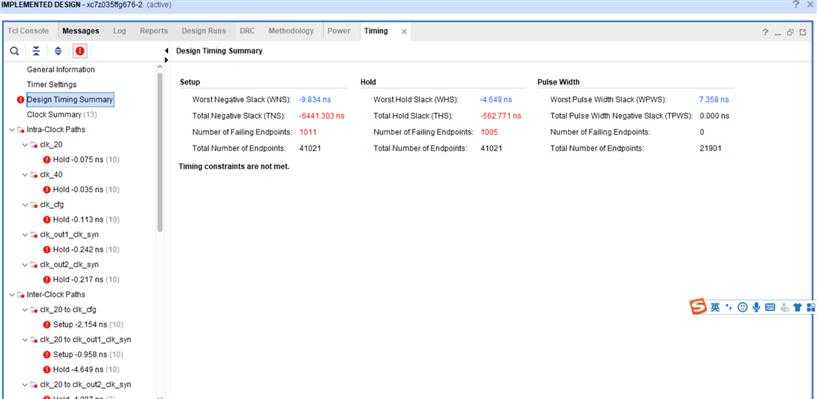Click the expand all tree icon
Viewport: 817px width, 399px height.
click(x=58, y=51)
